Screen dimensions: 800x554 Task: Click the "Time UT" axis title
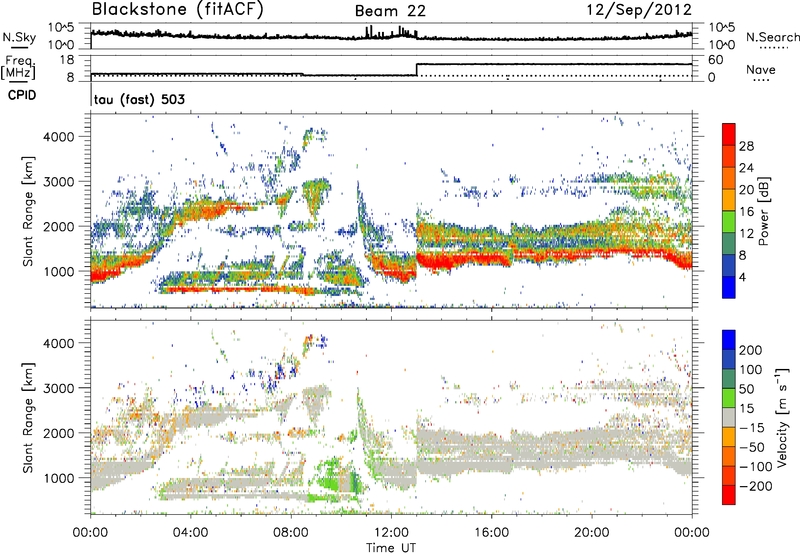point(391,547)
